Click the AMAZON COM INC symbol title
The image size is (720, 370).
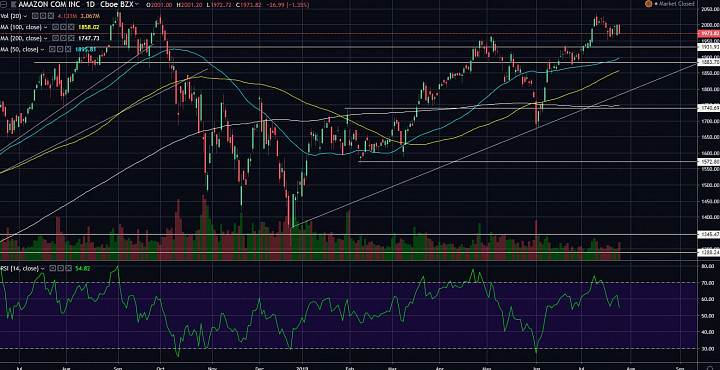click(x=49, y=5)
